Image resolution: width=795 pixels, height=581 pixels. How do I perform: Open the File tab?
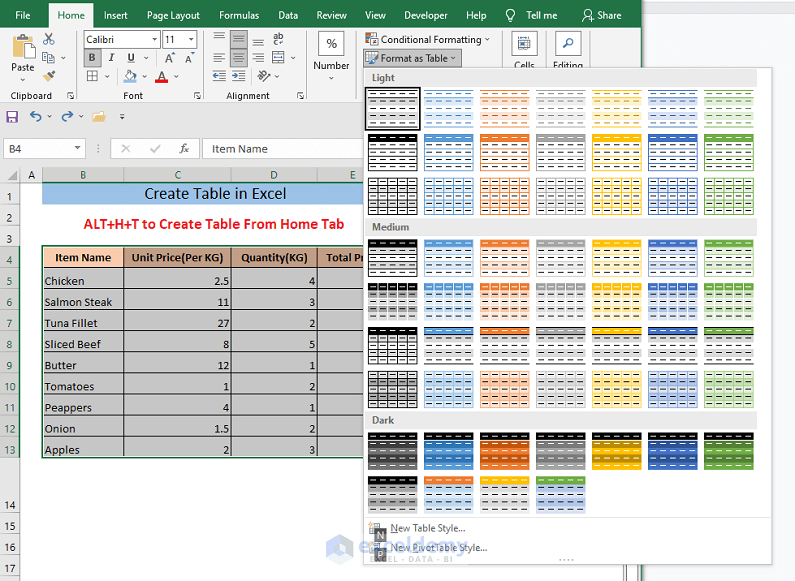click(23, 15)
